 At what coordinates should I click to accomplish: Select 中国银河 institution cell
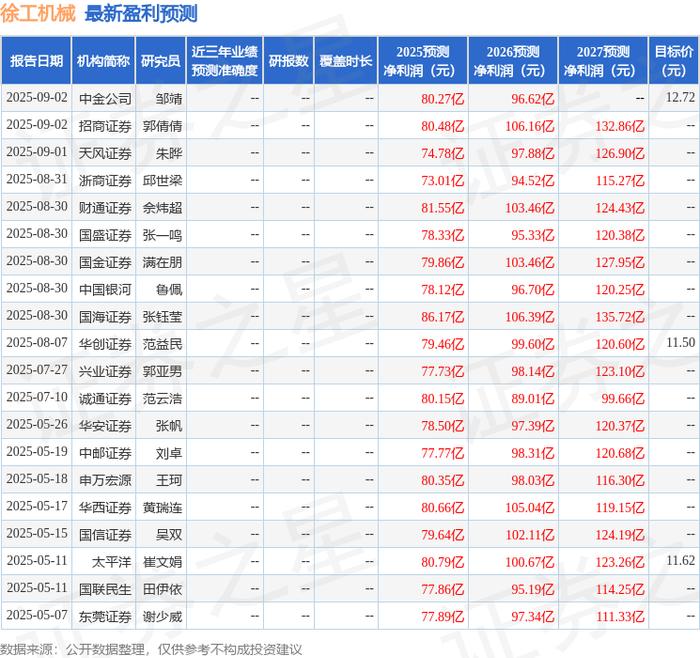[x=105, y=290]
